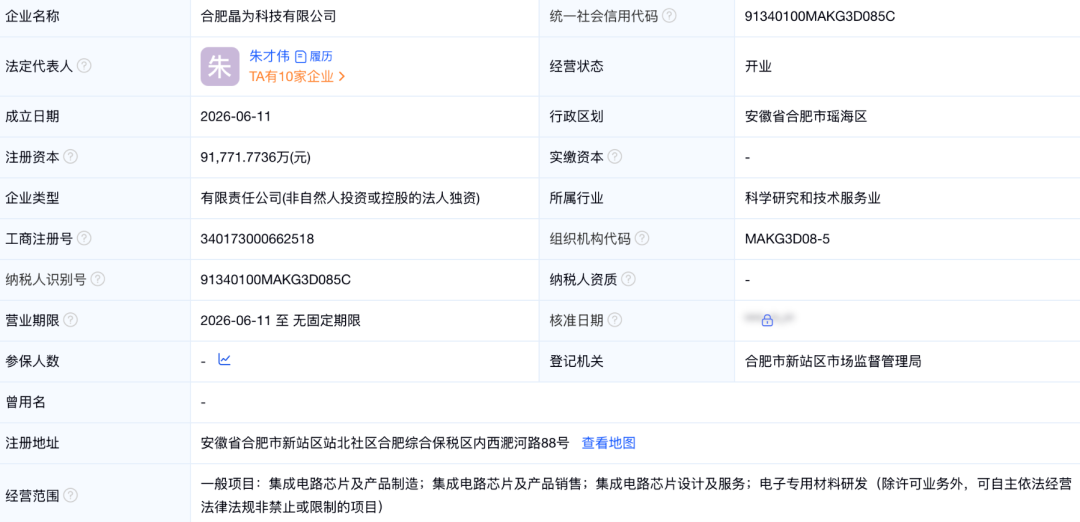Select the 经营范围 business scope description
Image resolution: width=1080 pixels, height=522 pixels.
coord(635,495)
